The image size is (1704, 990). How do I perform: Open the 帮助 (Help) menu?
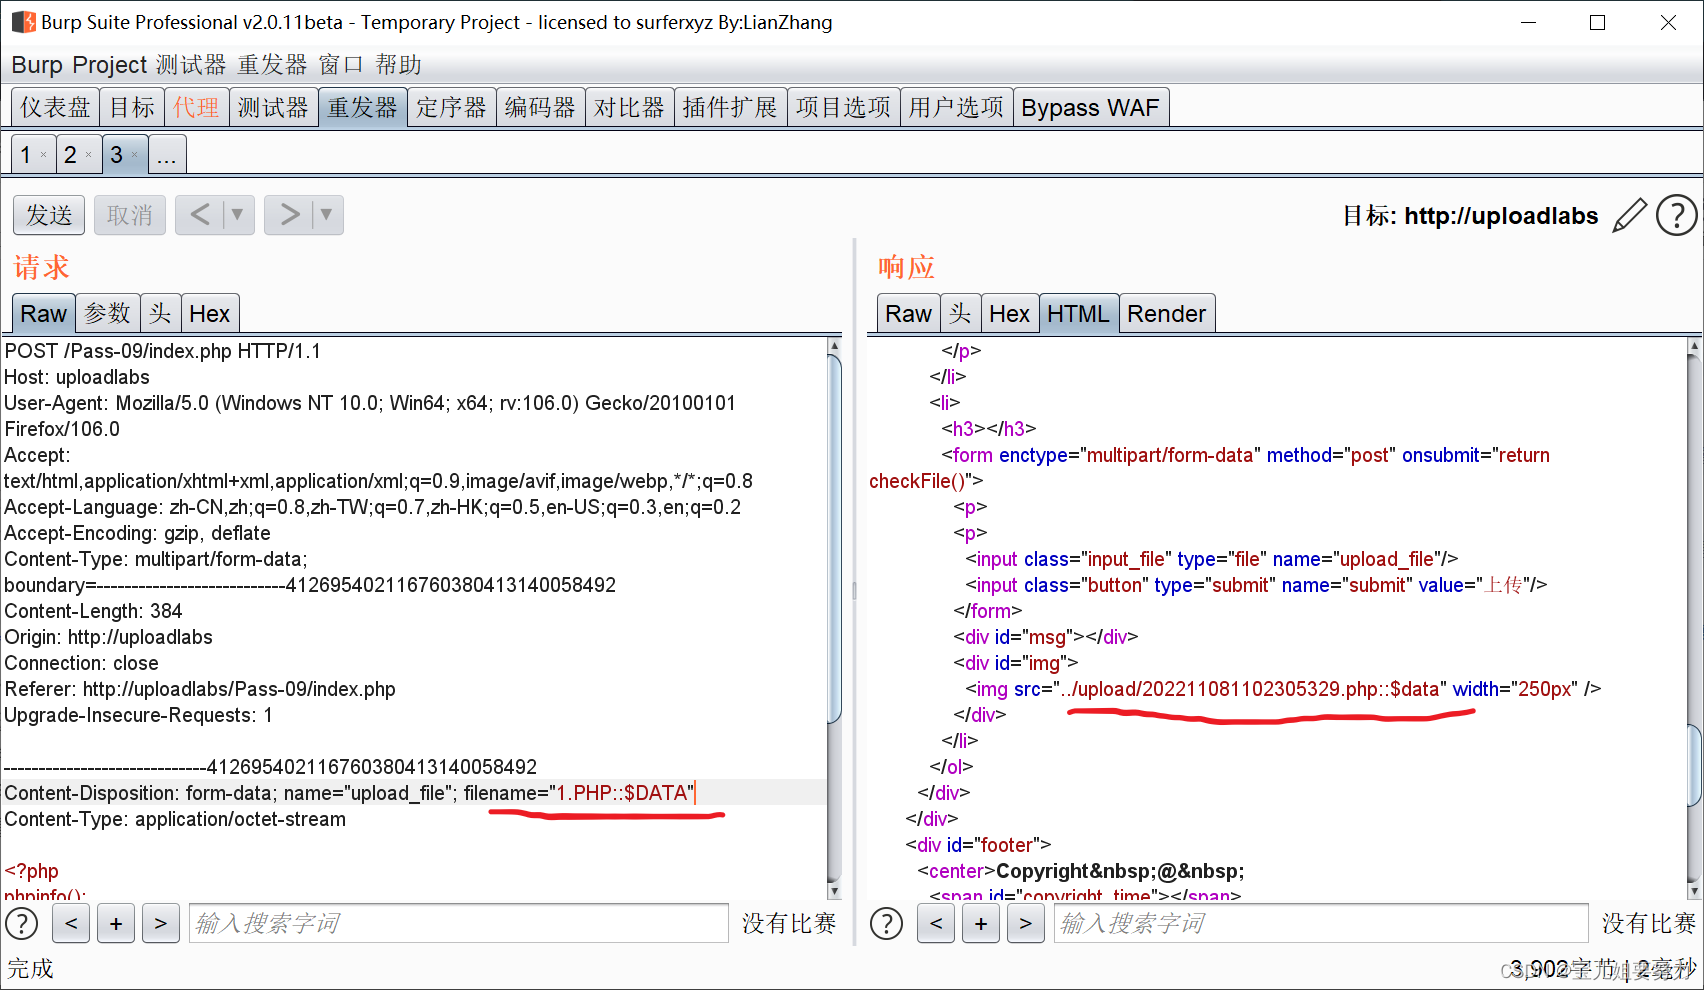click(398, 65)
